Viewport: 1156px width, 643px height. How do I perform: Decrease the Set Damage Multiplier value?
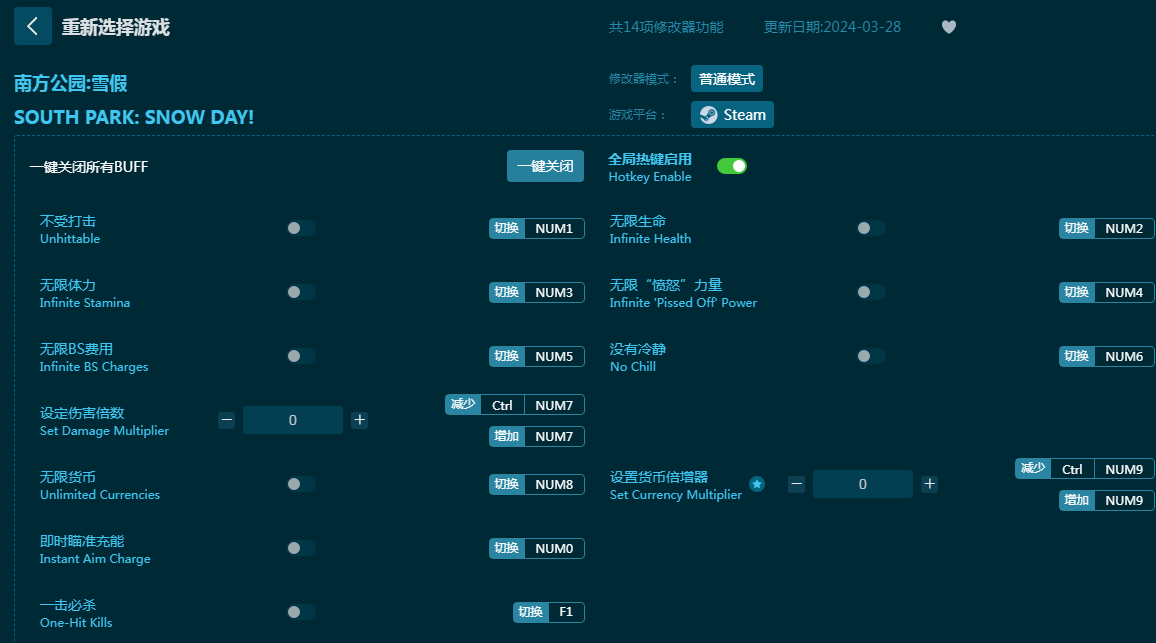point(226,420)
